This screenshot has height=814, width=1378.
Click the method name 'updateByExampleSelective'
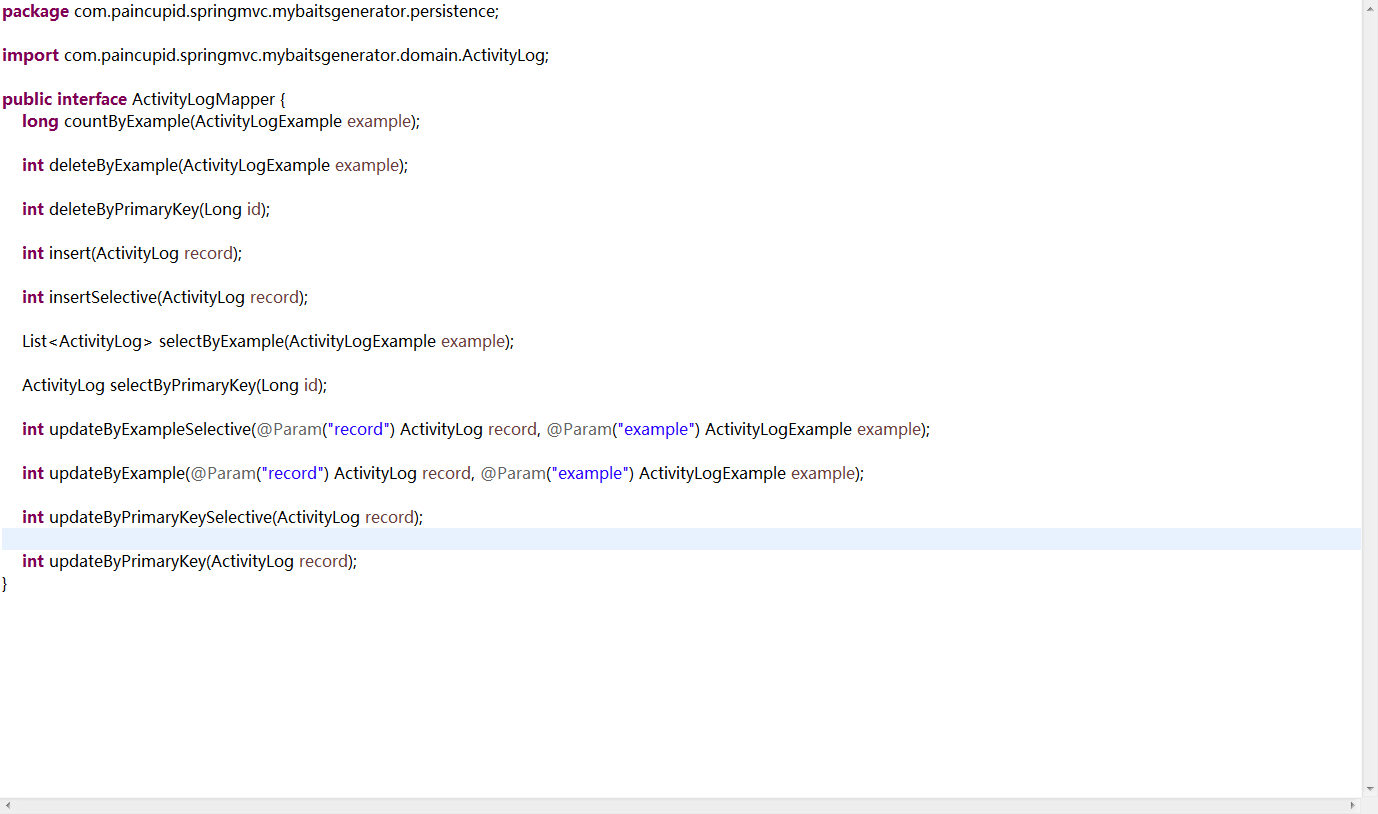point(149,430)
